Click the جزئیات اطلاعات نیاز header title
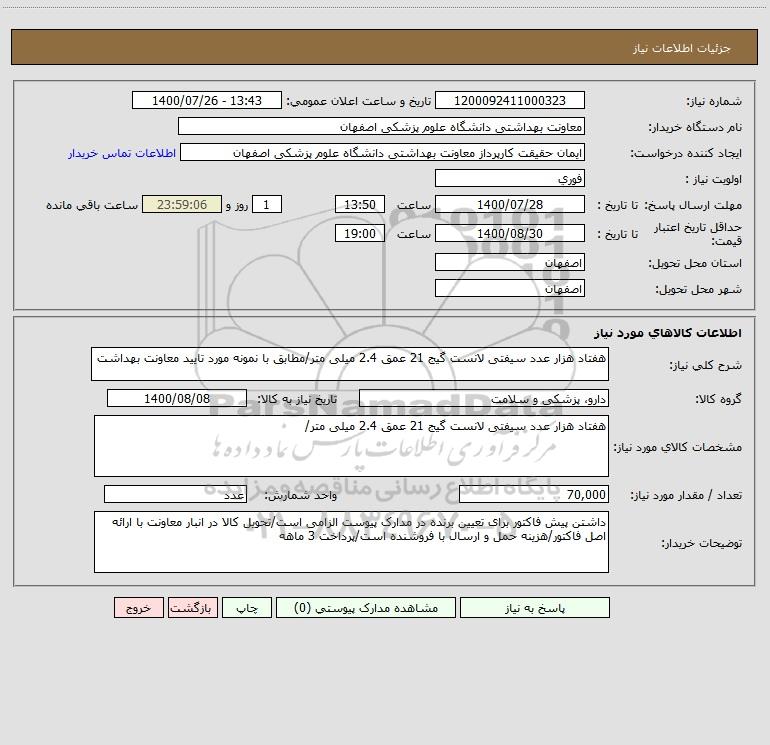 (682, 48)
